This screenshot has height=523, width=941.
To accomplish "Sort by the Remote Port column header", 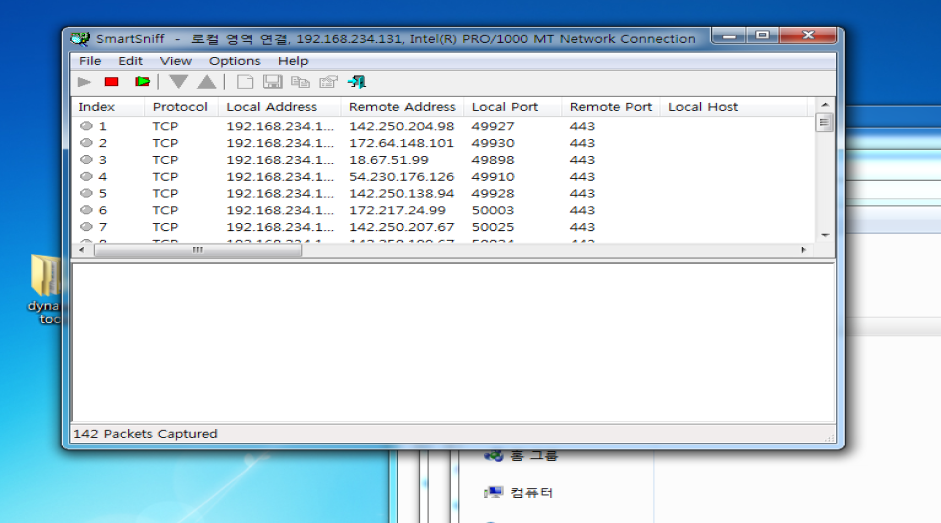I will point(611,107).
